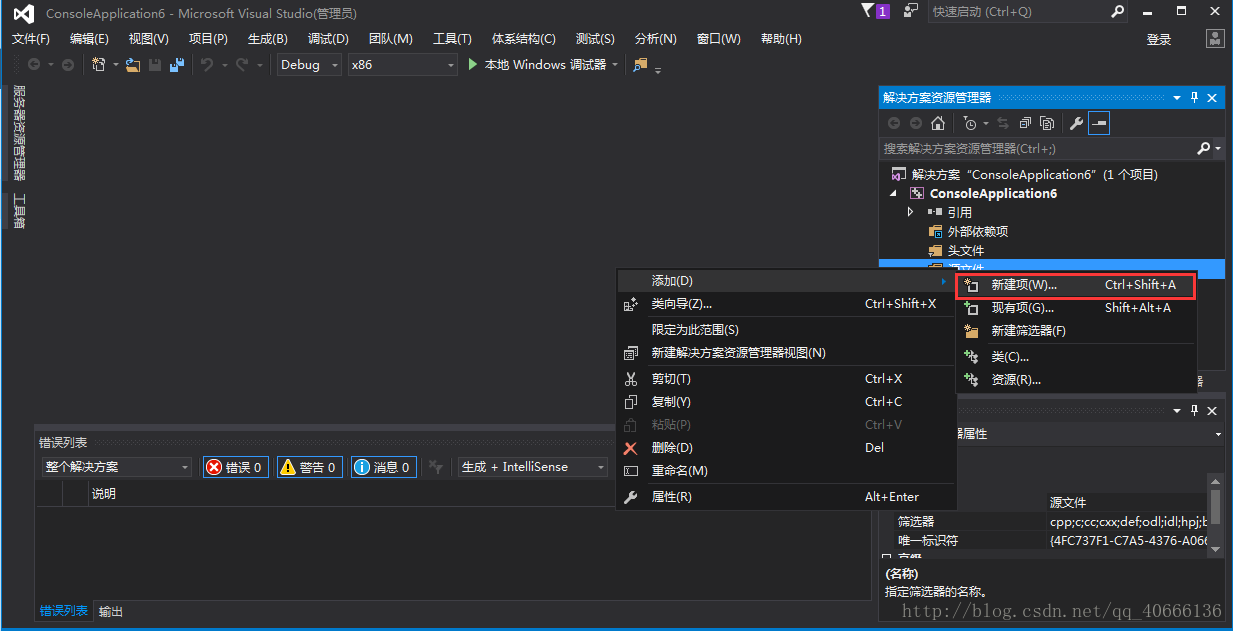Viewport: 1233px width, 631px height.
Task: Click the Open File folder icon
Action: pyautogui.click(x=133, y=65)
